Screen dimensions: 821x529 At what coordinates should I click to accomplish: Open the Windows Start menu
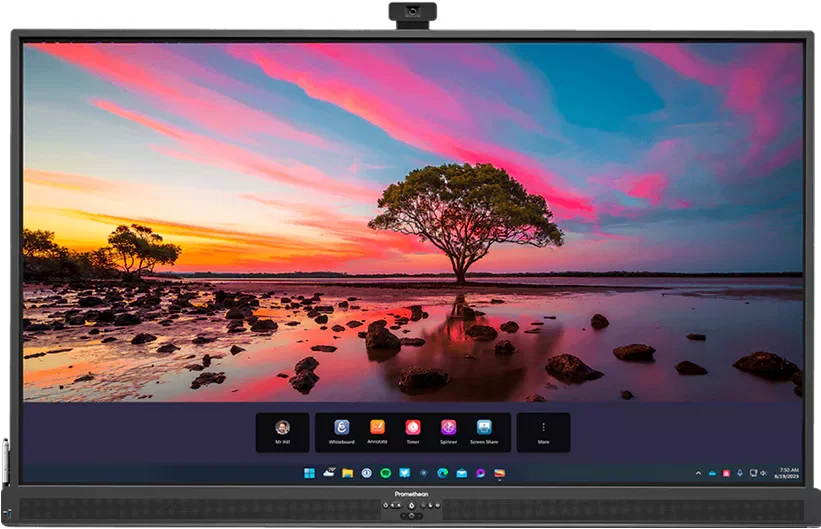[x=309, y=473]
